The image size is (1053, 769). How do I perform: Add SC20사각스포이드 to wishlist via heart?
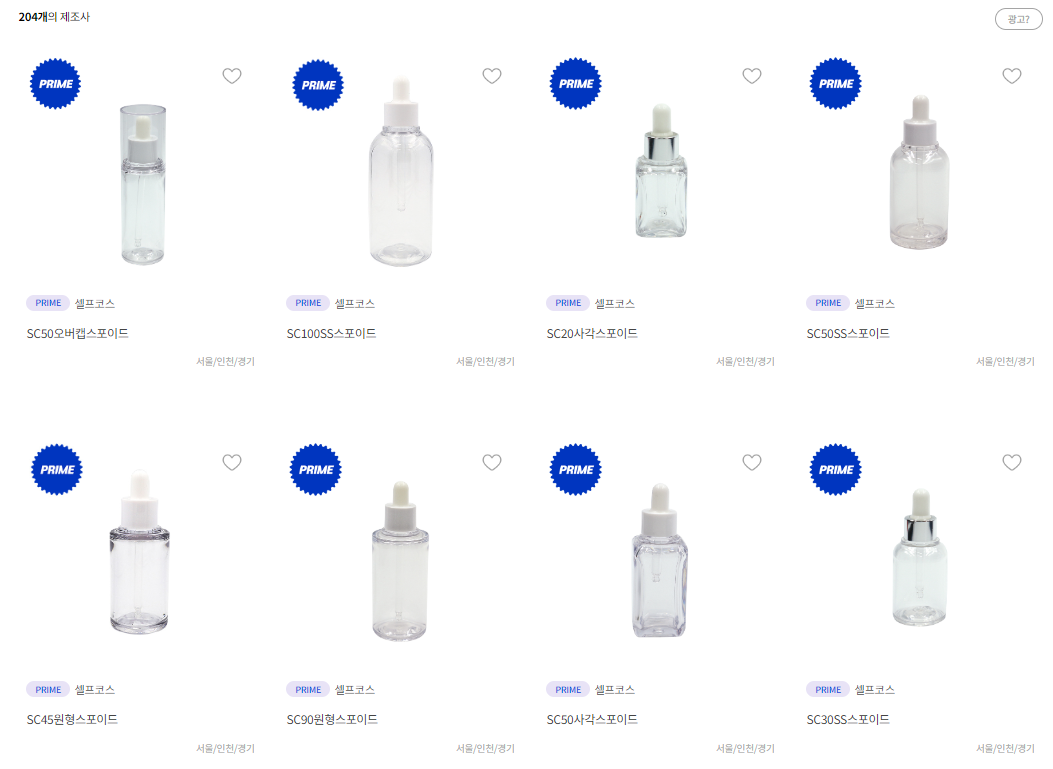[x=751, y=76]
